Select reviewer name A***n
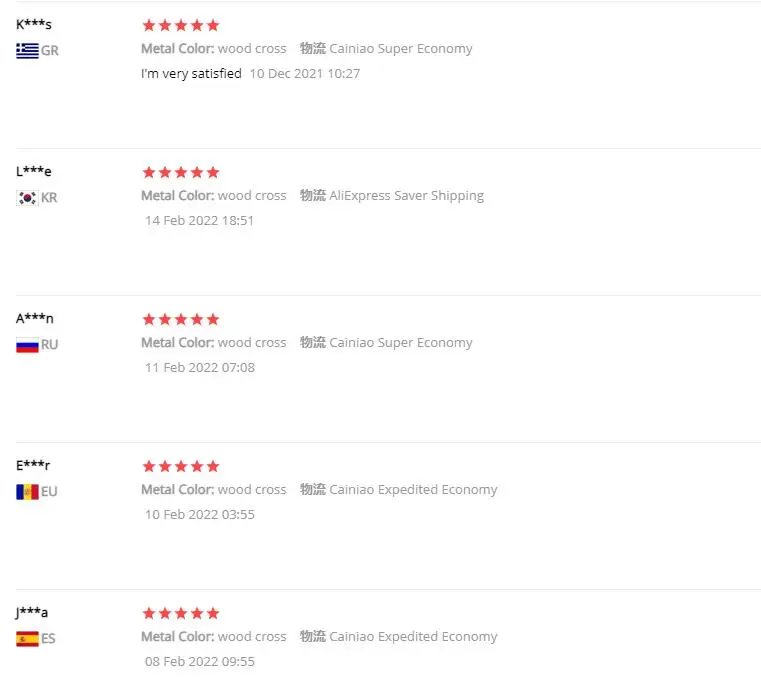This screenshot has width=761, height=689. tap(35, 319)
